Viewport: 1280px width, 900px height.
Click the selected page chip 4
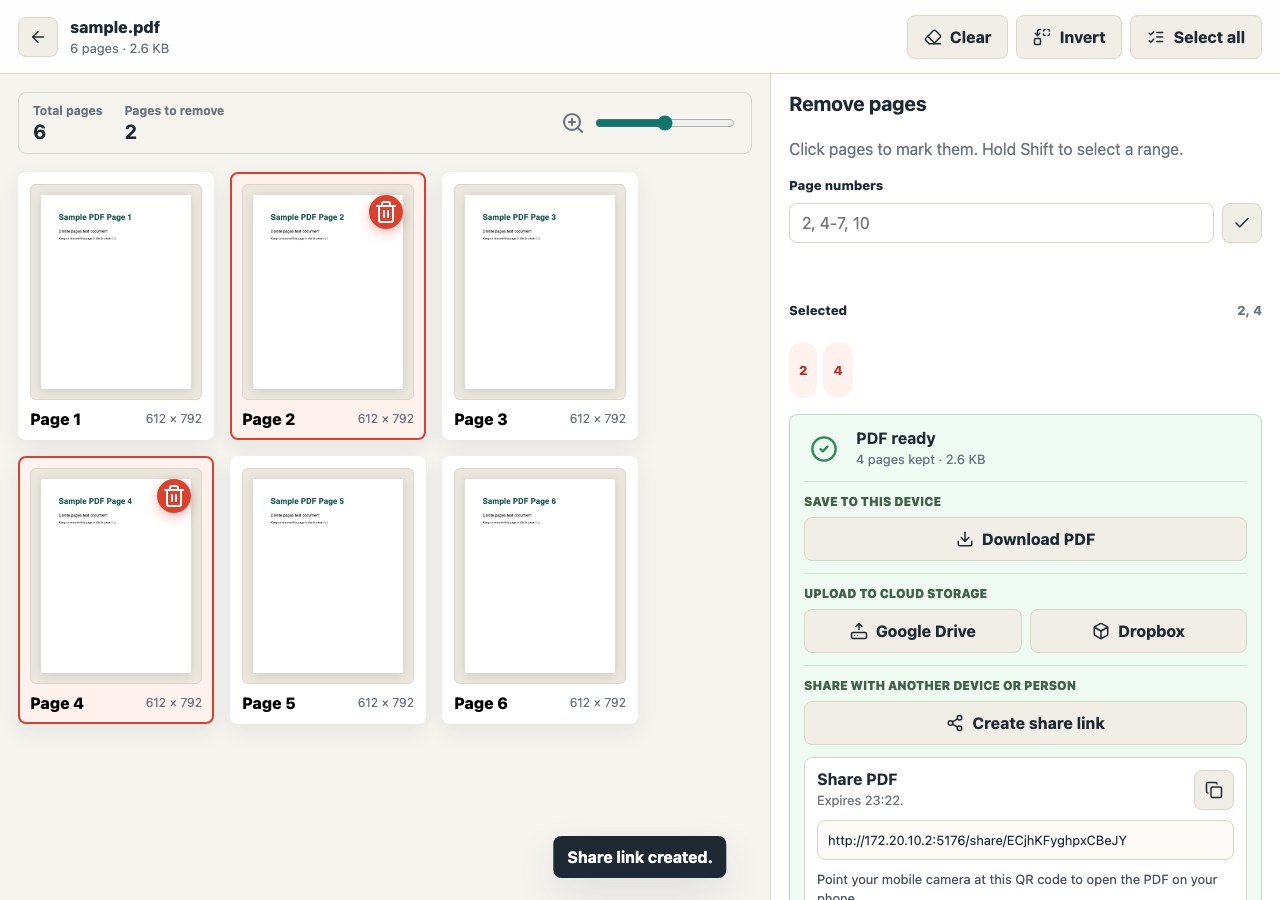click(x=838, y=370)
